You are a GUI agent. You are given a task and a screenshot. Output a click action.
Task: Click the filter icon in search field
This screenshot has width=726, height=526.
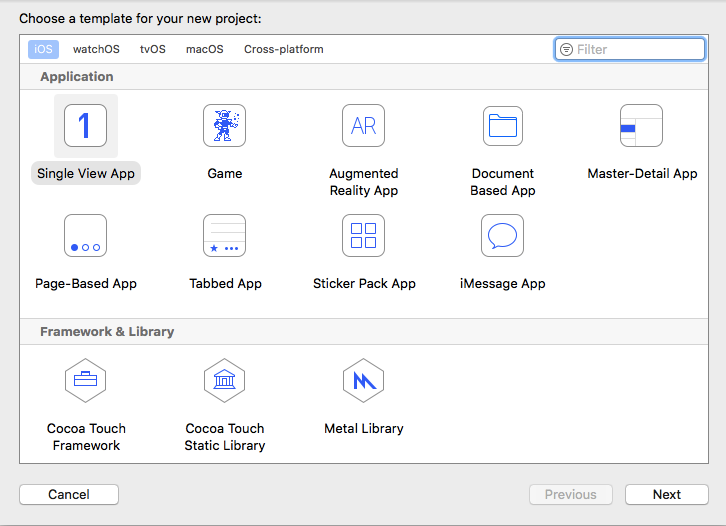[566, 49]
